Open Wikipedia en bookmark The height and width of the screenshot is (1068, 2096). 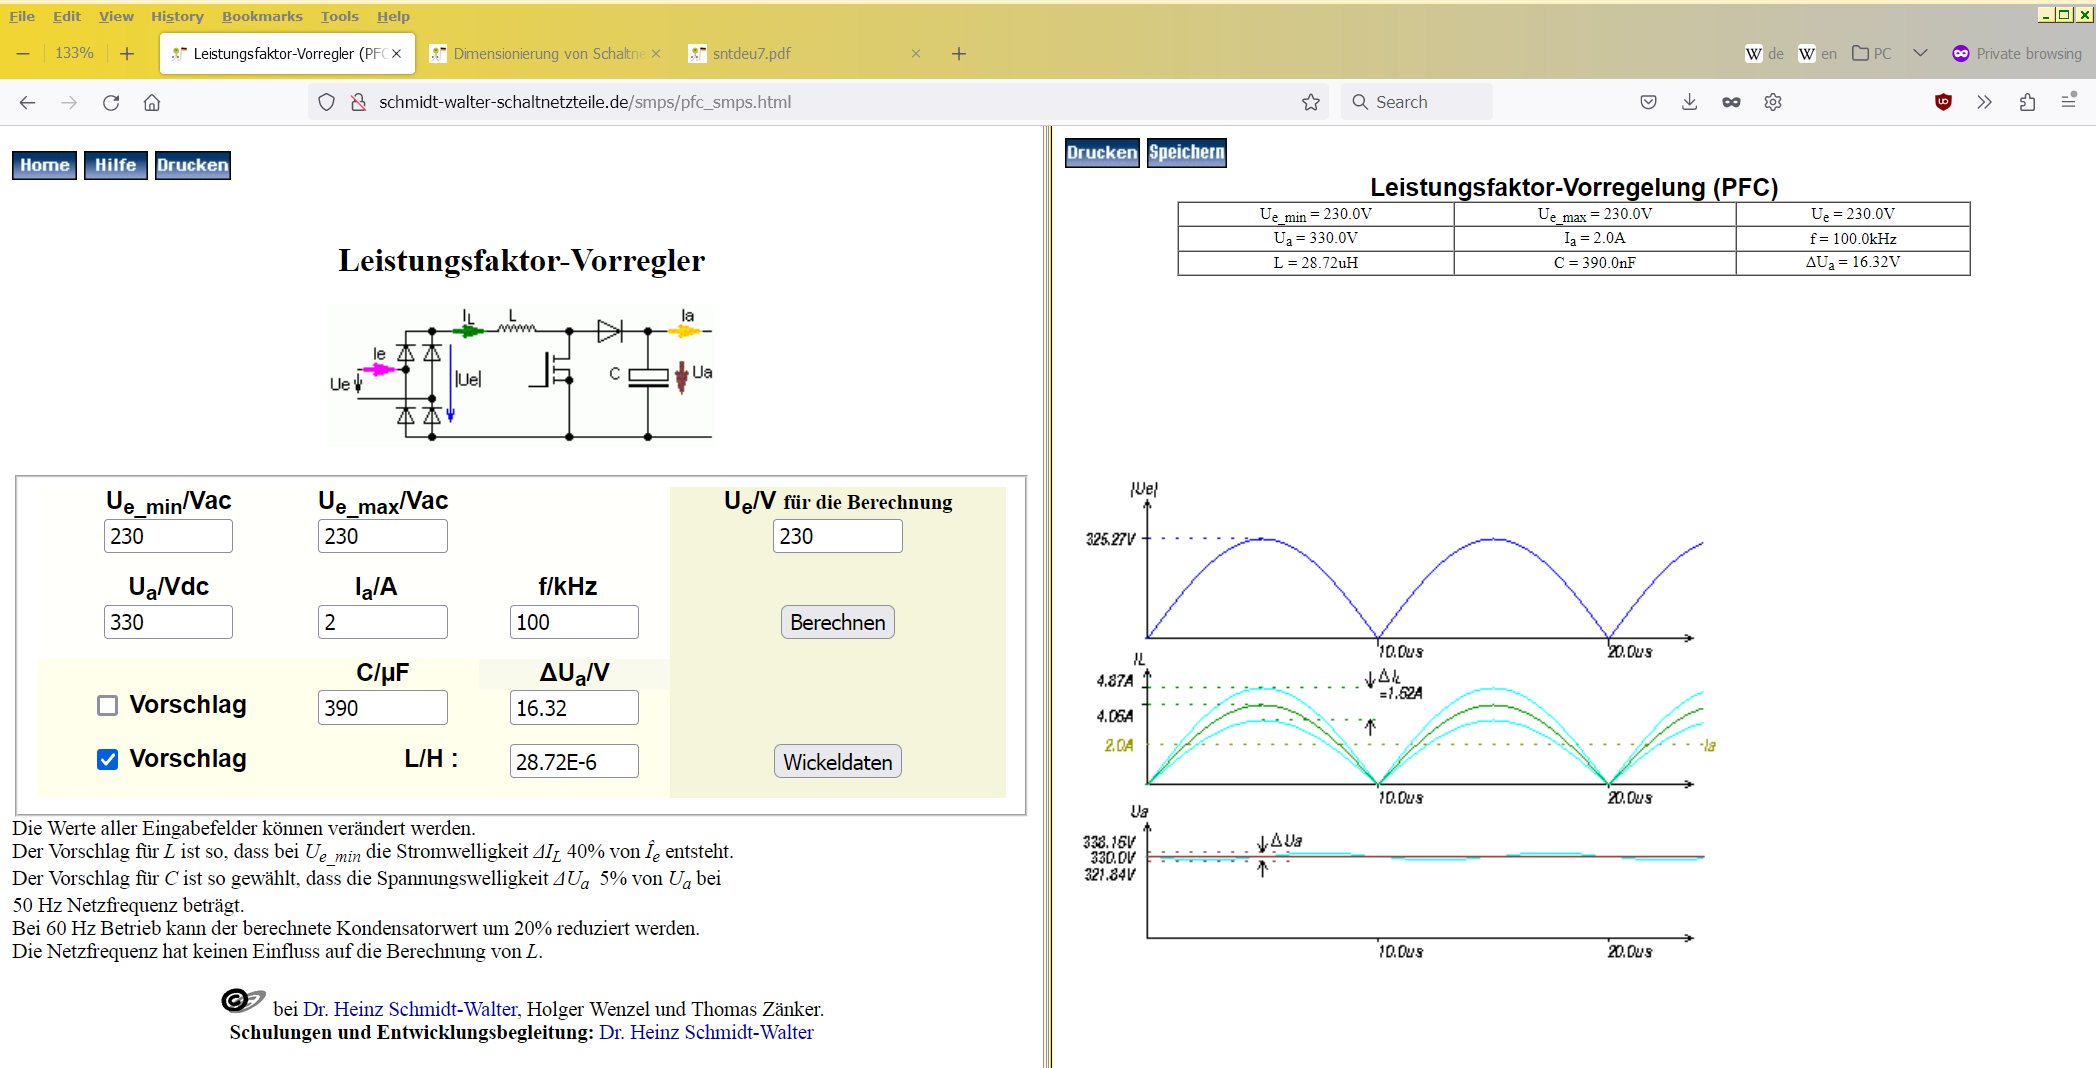click(x=1818, y=53)
